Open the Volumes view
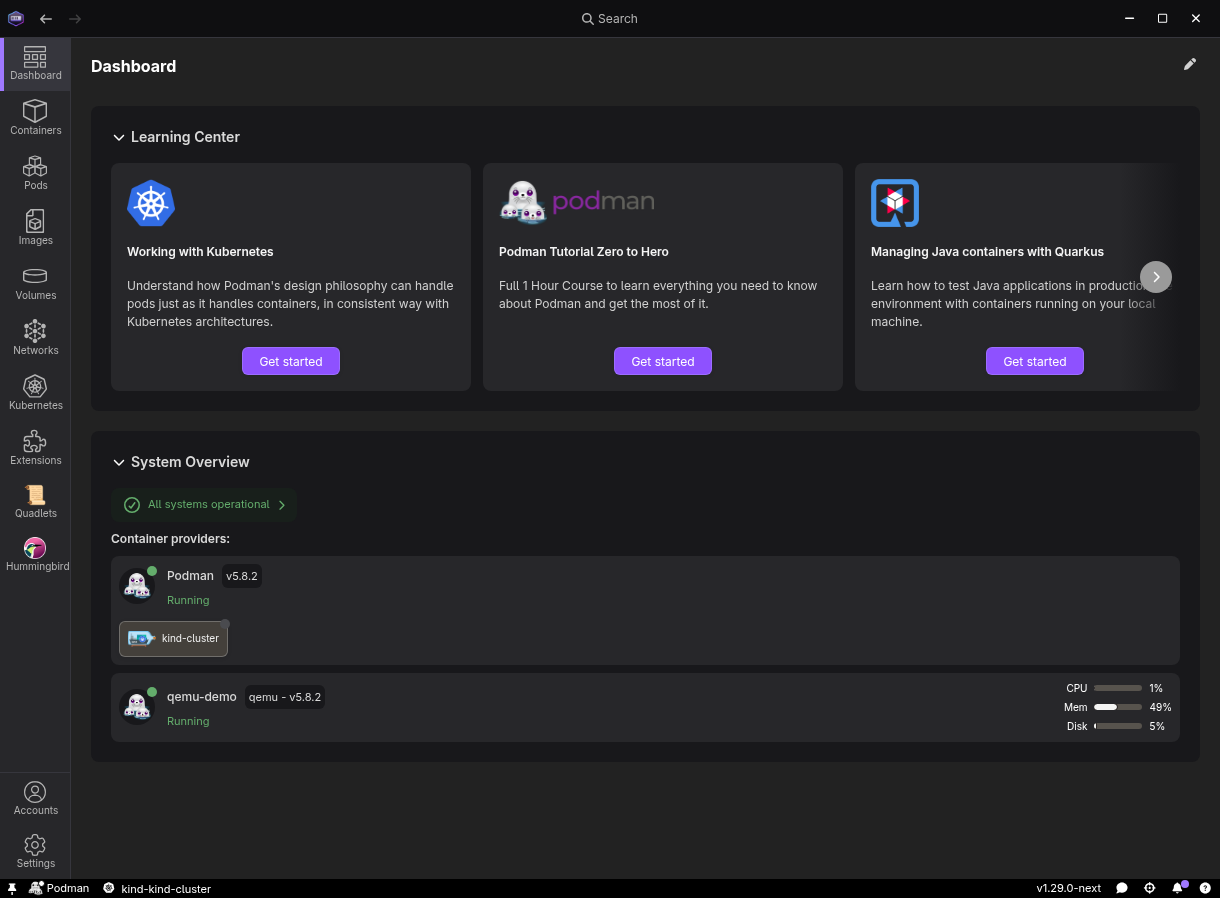The height and width of the screenshot is (898, 1220). tap(36, 284)
